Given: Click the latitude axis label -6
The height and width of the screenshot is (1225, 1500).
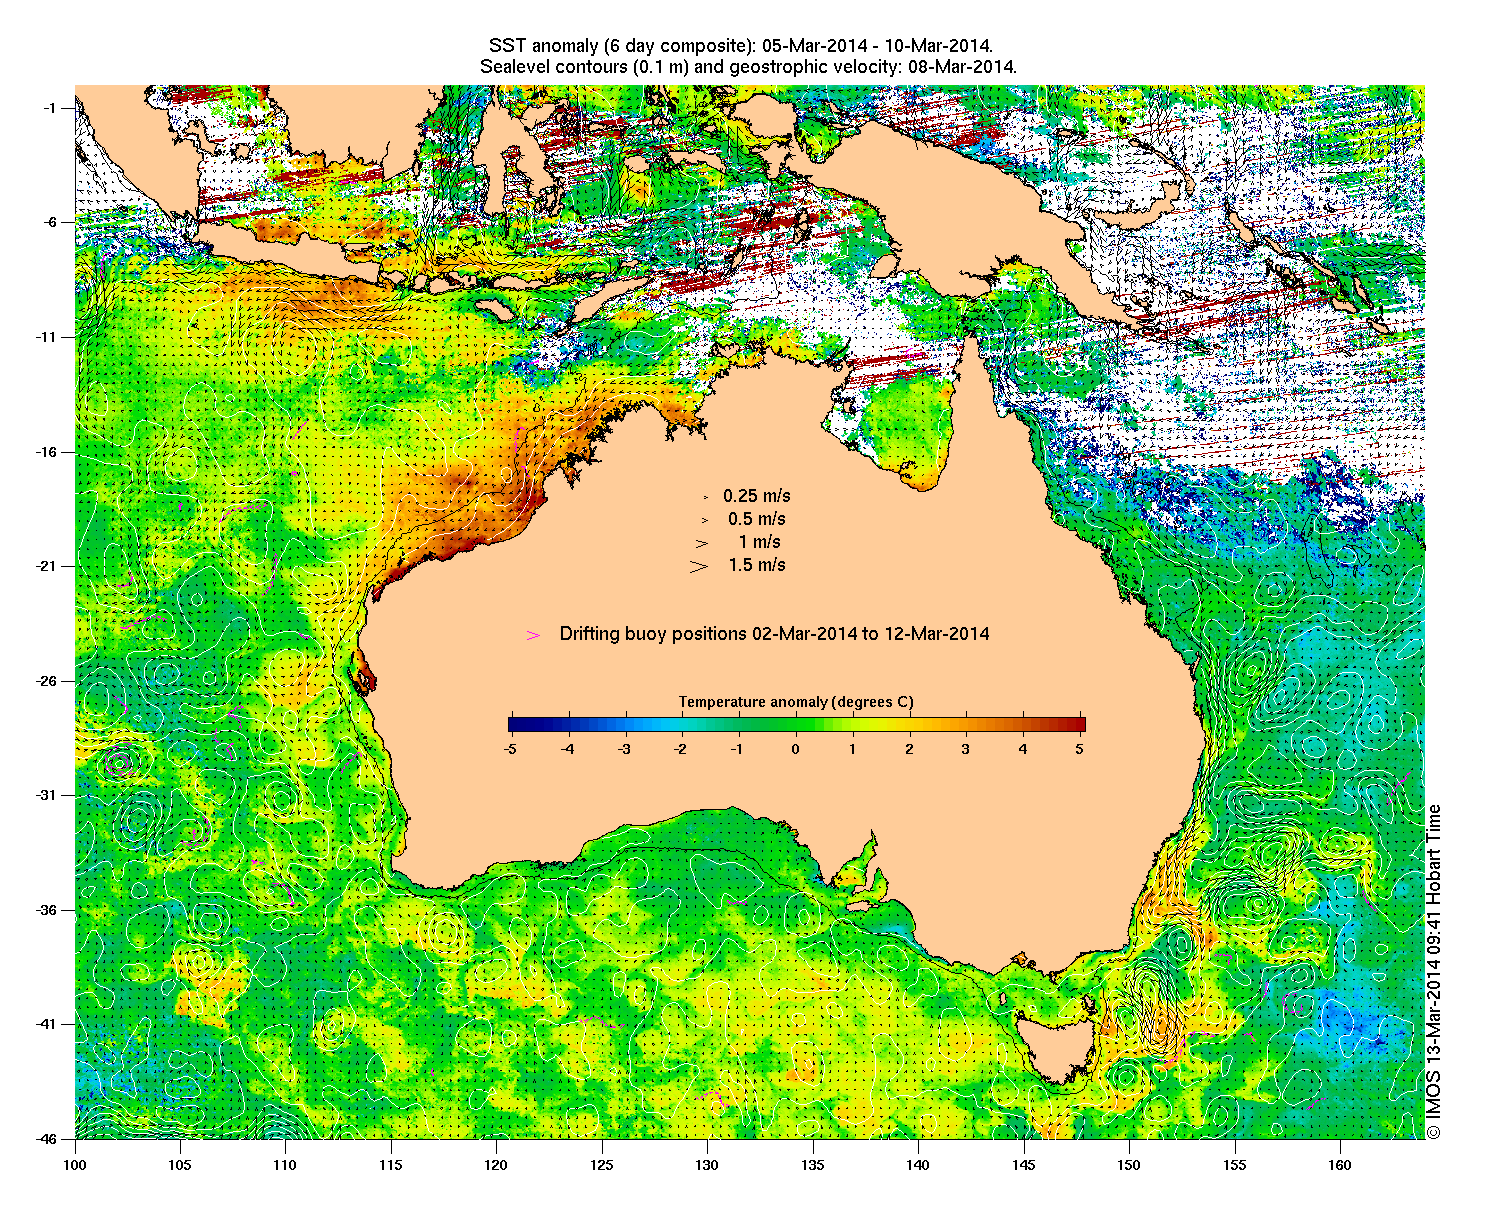Looking at the screenshot, I should [x=51, y=222].
